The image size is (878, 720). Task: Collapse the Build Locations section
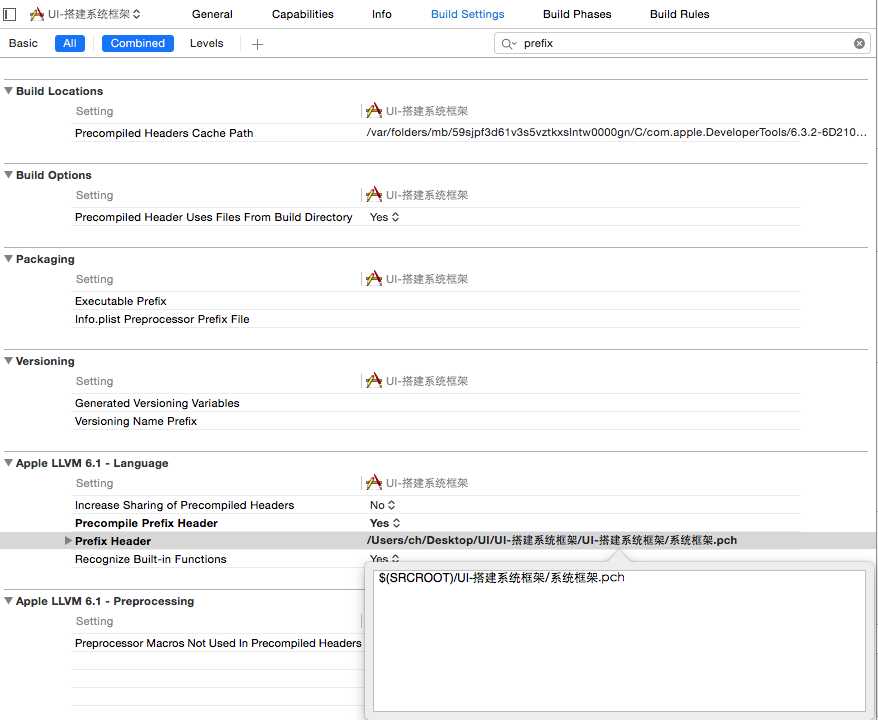[8, 91]
